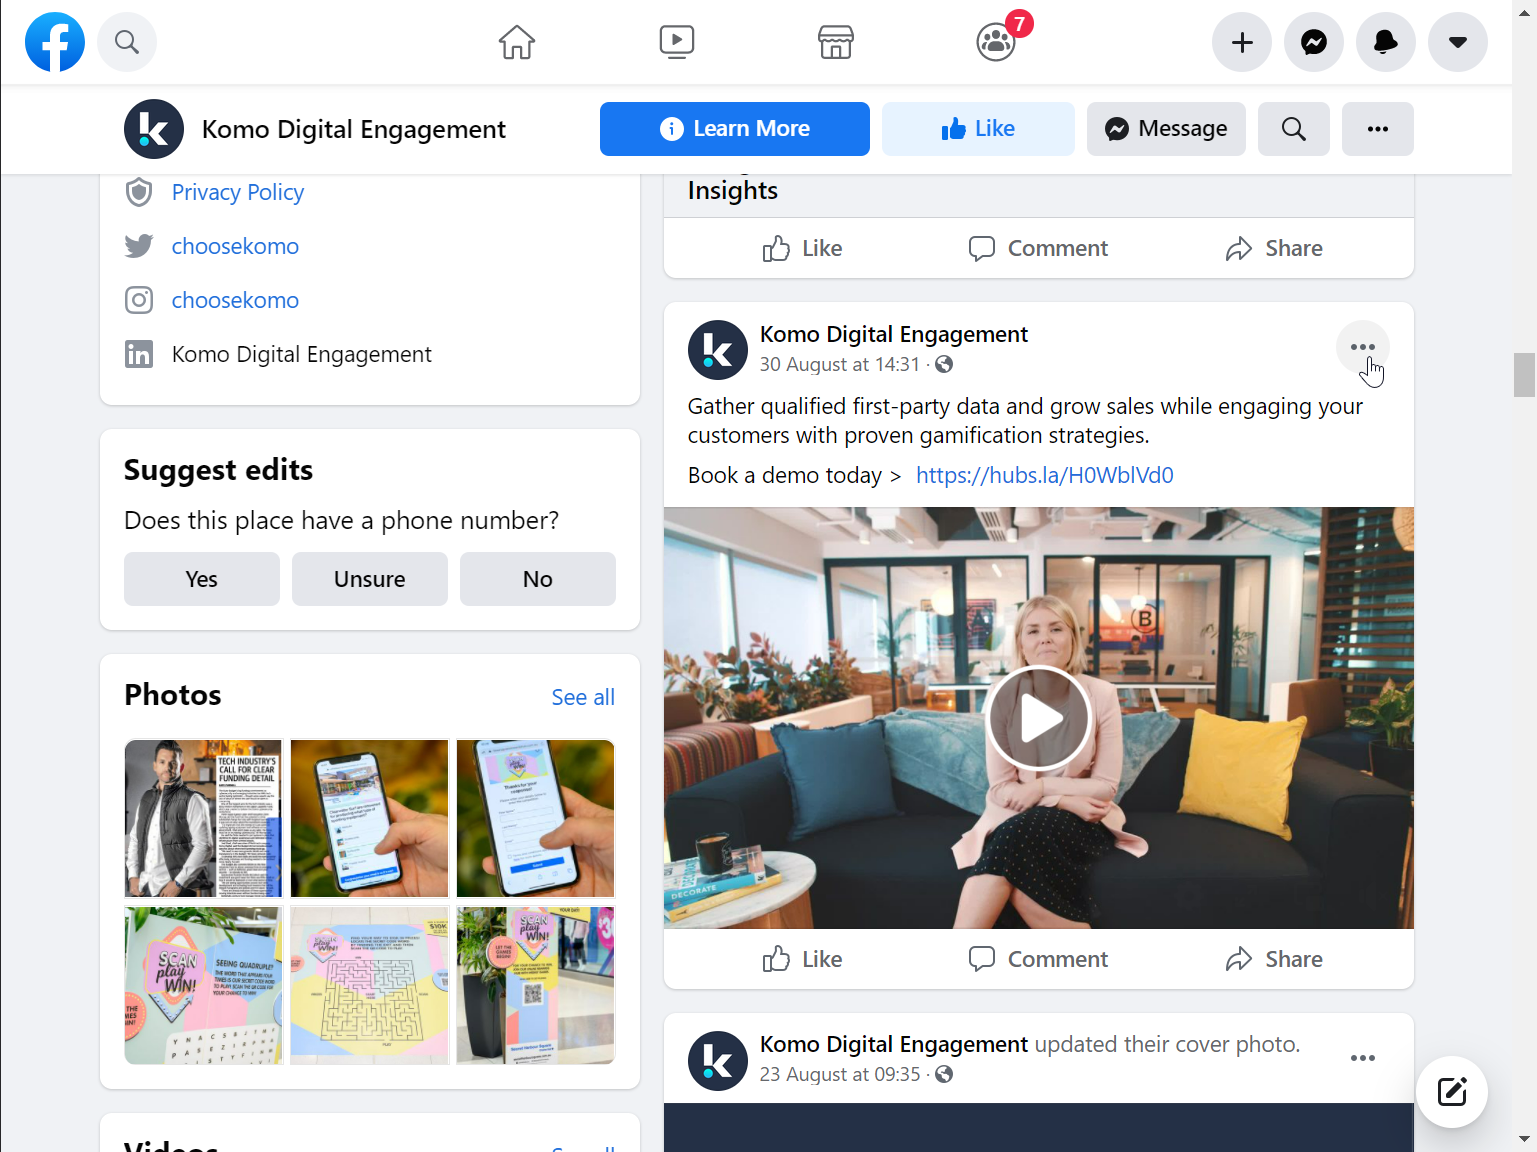The height and width of the screenshot is (1152, 1537).
Task: Open the maze puzzle photo thumbnail
Action: coord(370,985)
